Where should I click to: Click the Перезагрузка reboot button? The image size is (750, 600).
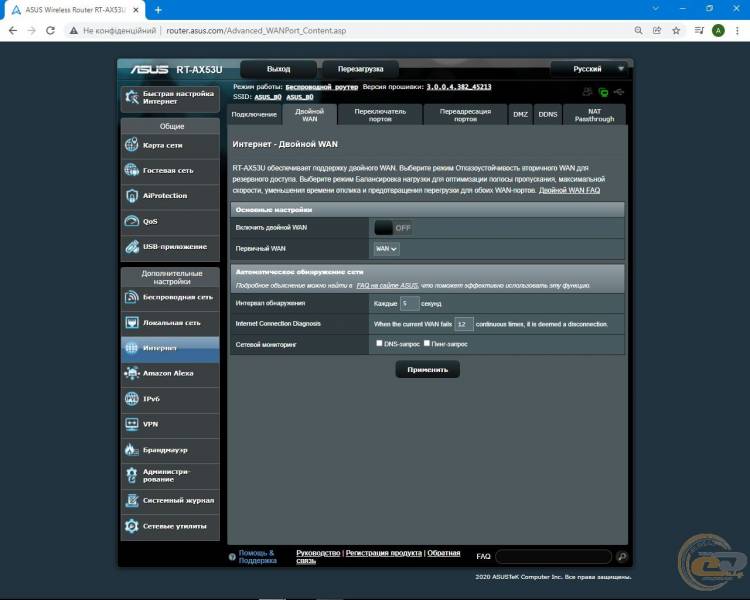point(360,69)
